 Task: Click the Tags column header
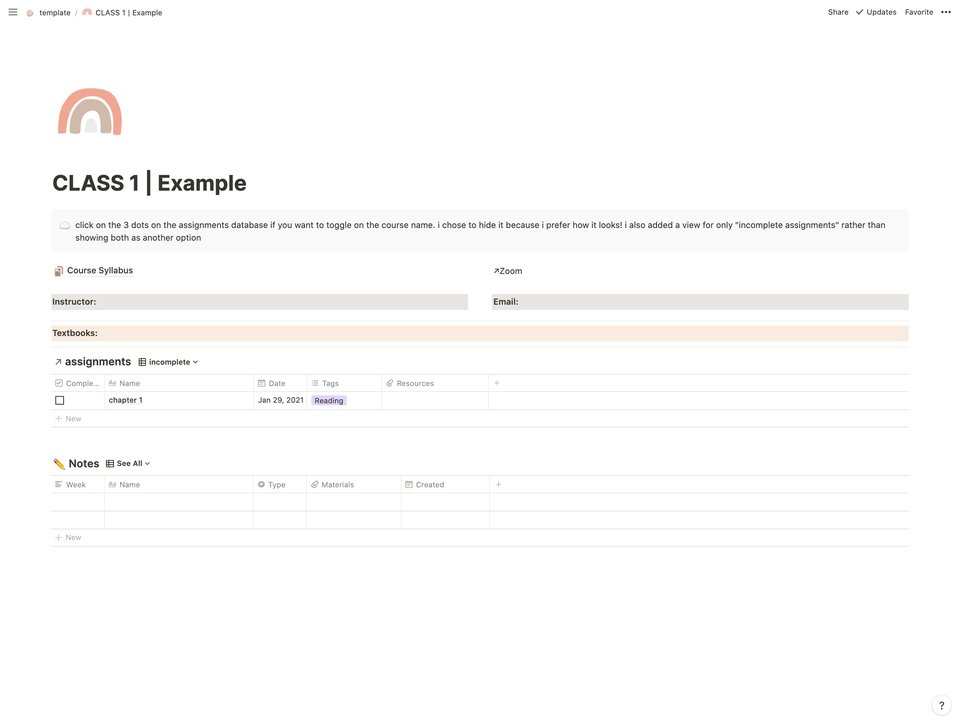(344, 383)
